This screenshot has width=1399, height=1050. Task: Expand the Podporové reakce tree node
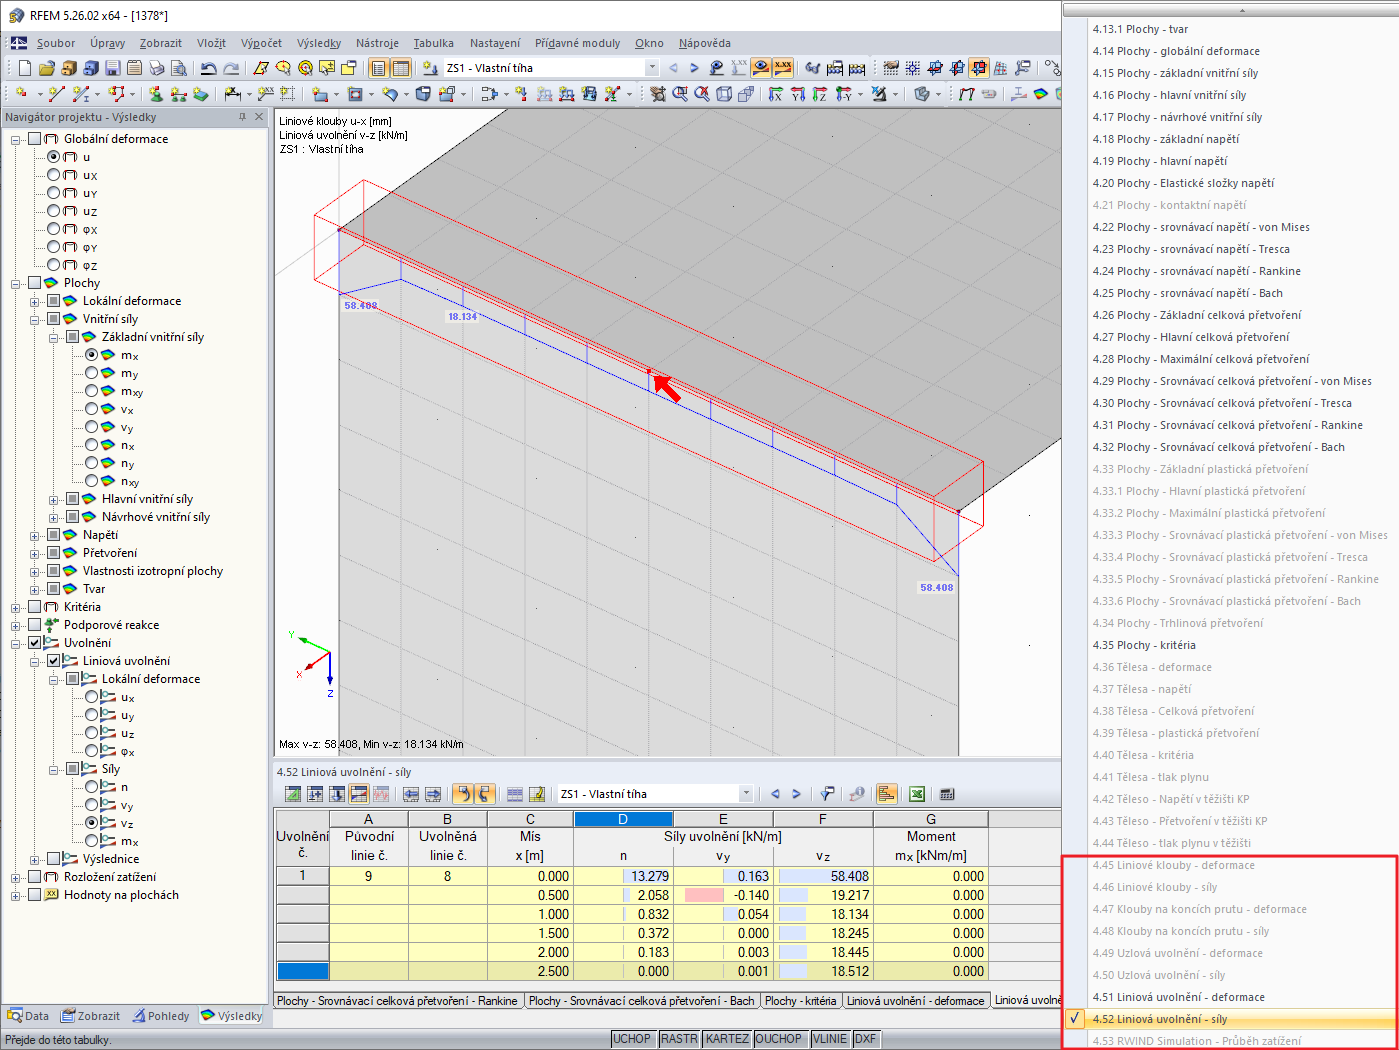click(x=17, y=625)
